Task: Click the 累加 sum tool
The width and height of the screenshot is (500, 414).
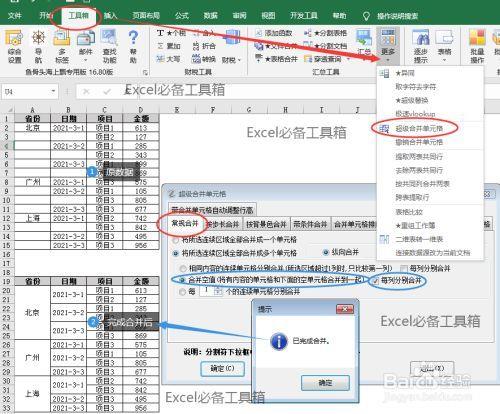Action: pyautogui.click(x=169, y=46)
